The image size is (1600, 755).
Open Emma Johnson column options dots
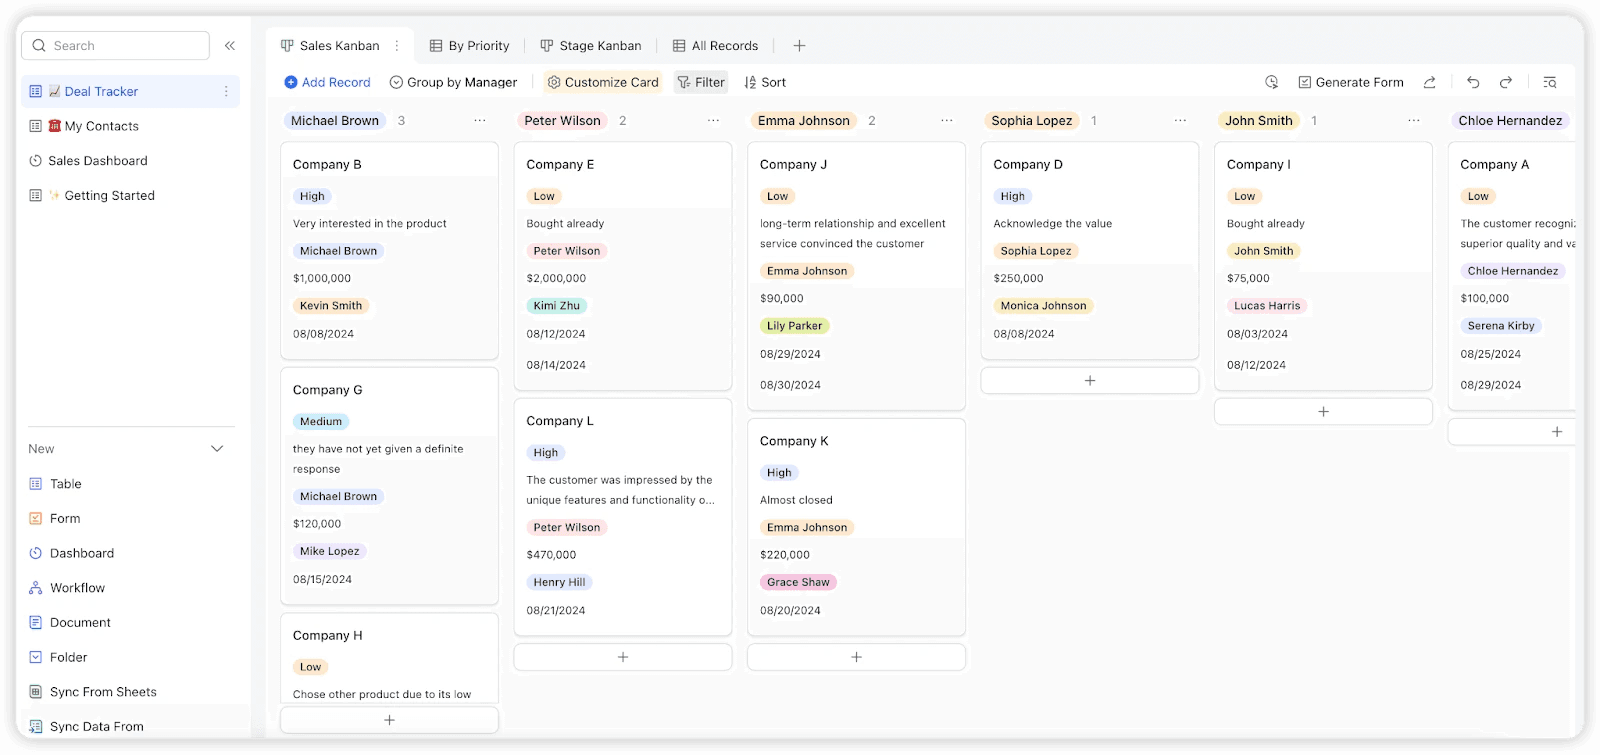[947, 121]
